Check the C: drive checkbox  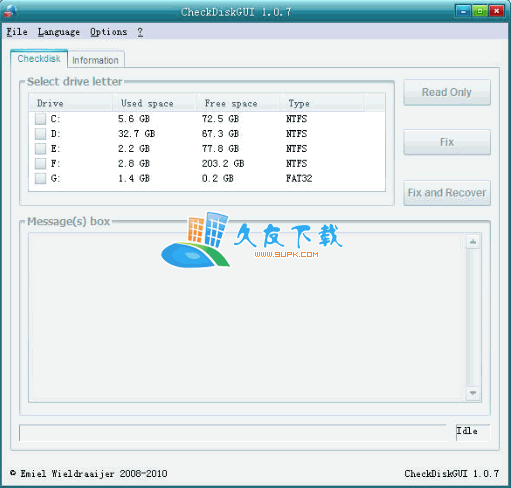click(40, 119)
